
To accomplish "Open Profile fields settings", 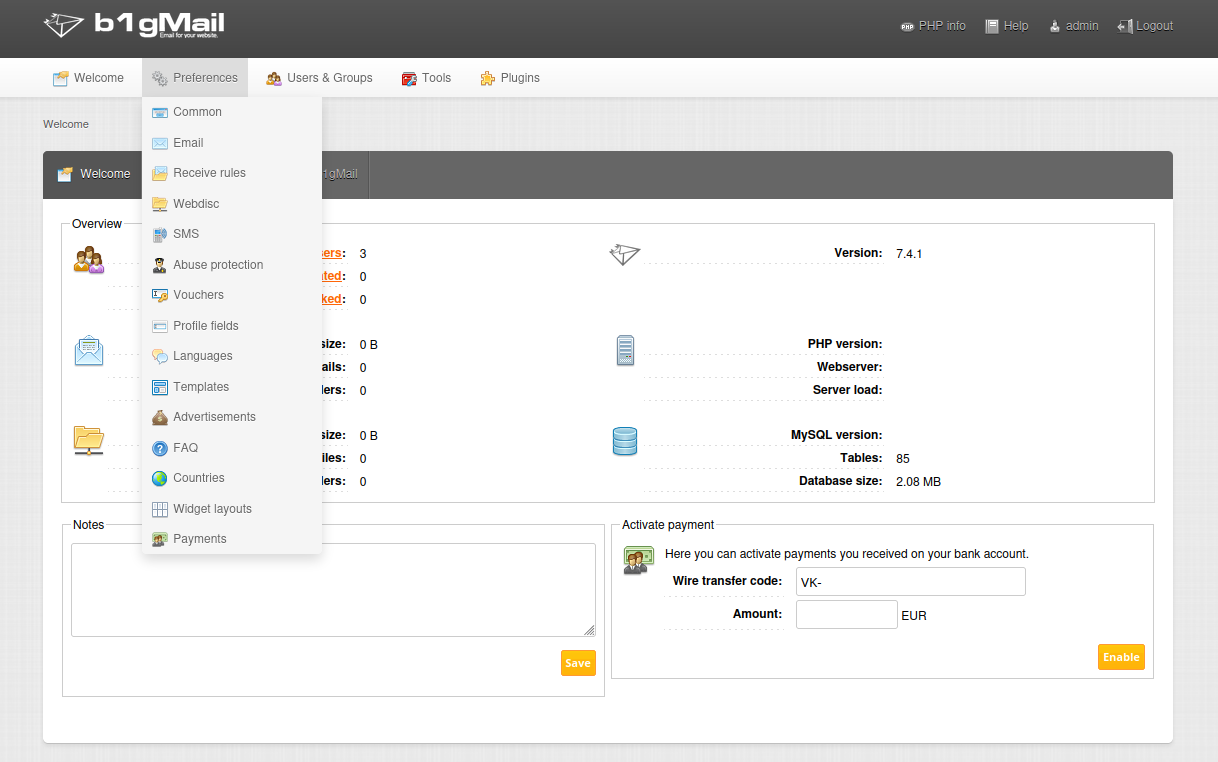I will pyautogui.click(x=205, y=326).
